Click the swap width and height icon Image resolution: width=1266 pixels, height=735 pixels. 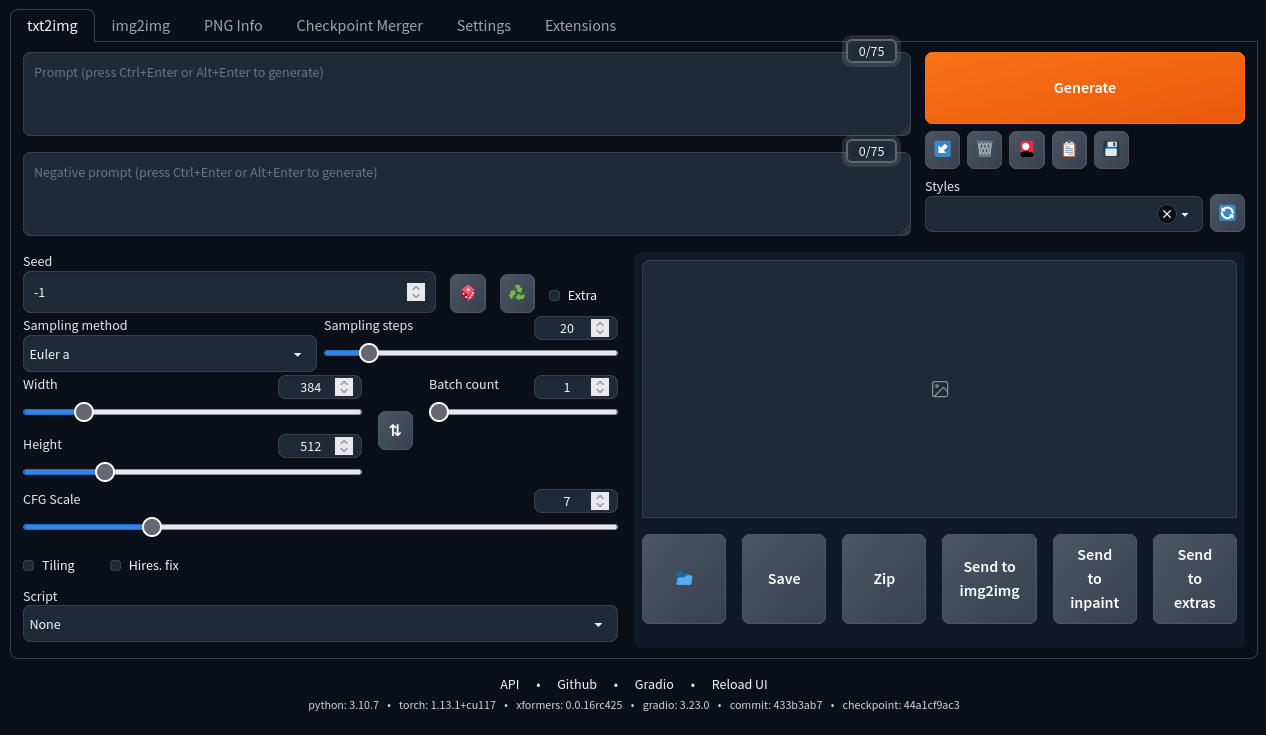coord(395,430)
